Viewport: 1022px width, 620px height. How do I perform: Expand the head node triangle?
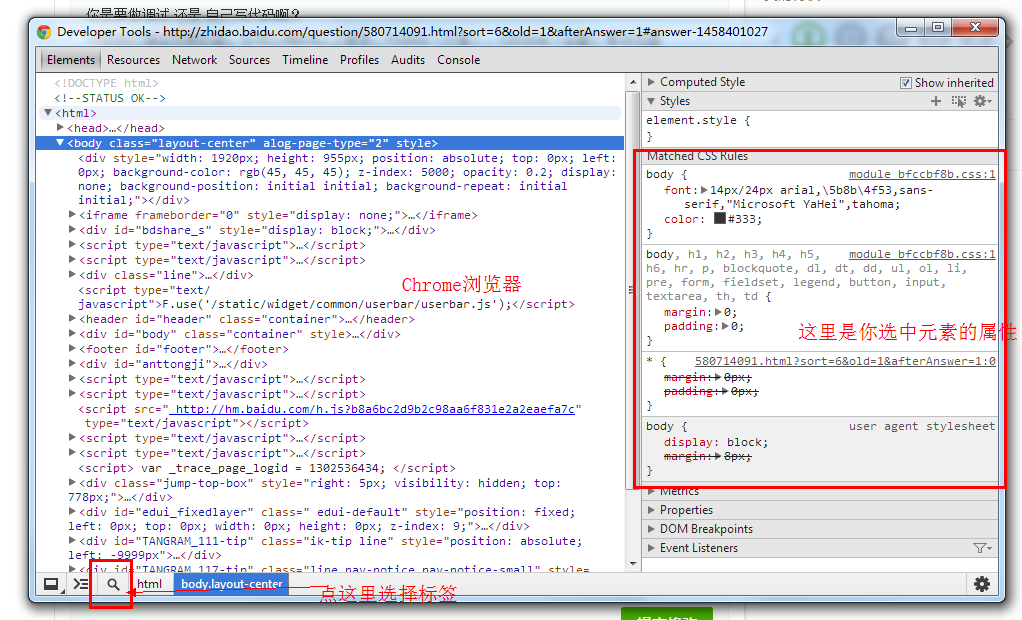pyautogui.click(x=60, y=128)
